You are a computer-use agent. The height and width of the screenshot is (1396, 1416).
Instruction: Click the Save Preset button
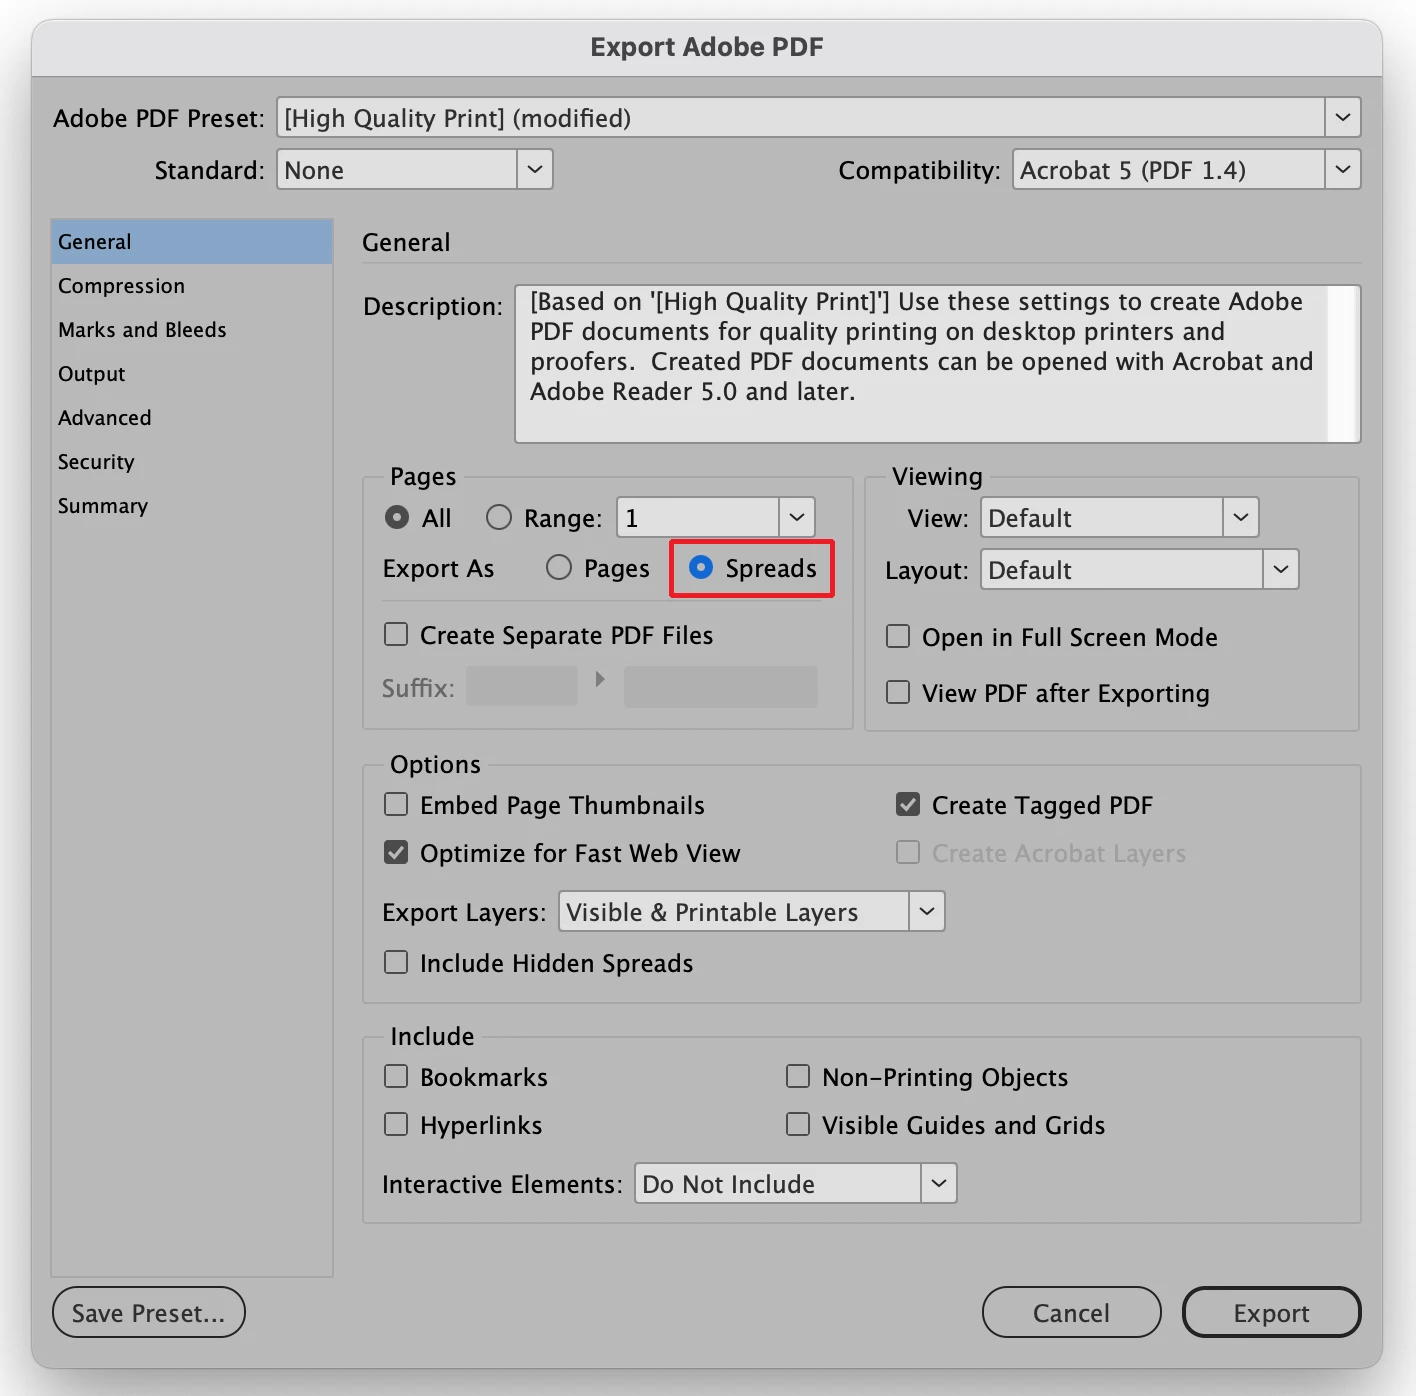148,1312
